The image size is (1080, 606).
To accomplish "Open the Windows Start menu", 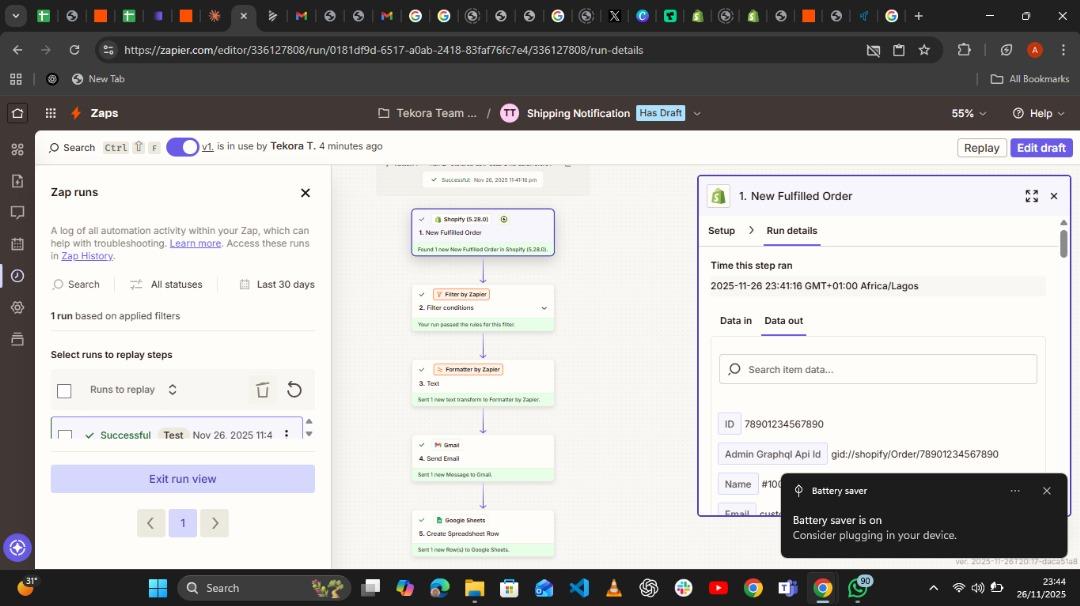I will click(158, 587).
